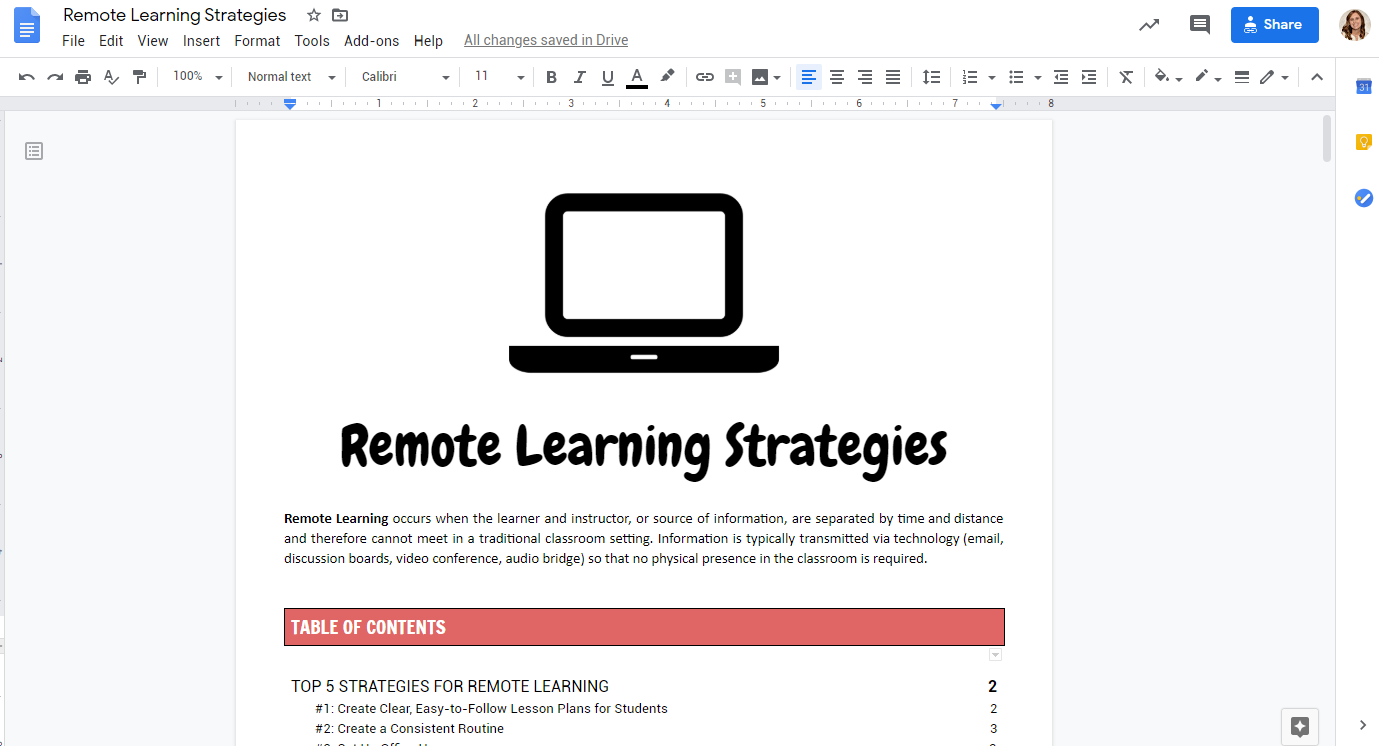
Task: Open the font family dropdown
Action: pyautogui.click(x=400, y=76)
